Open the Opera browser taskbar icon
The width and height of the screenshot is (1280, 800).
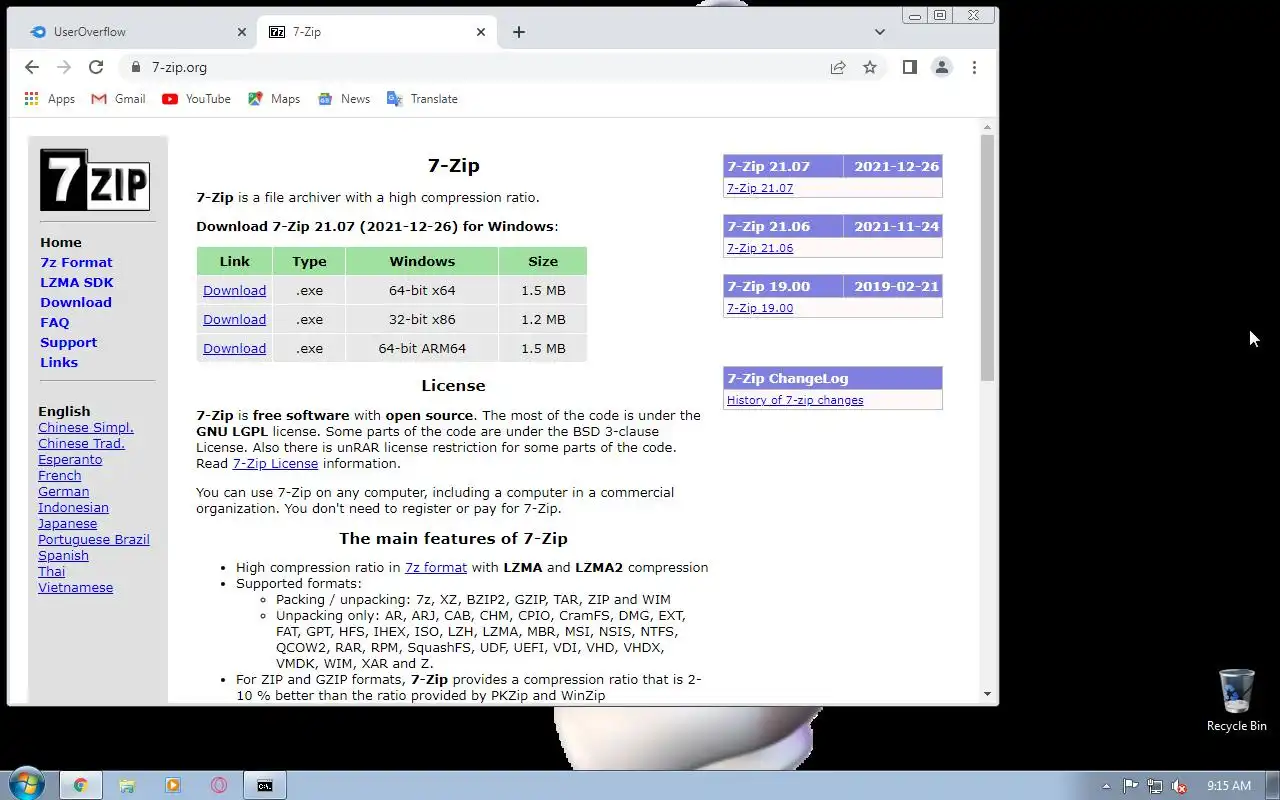219,785
